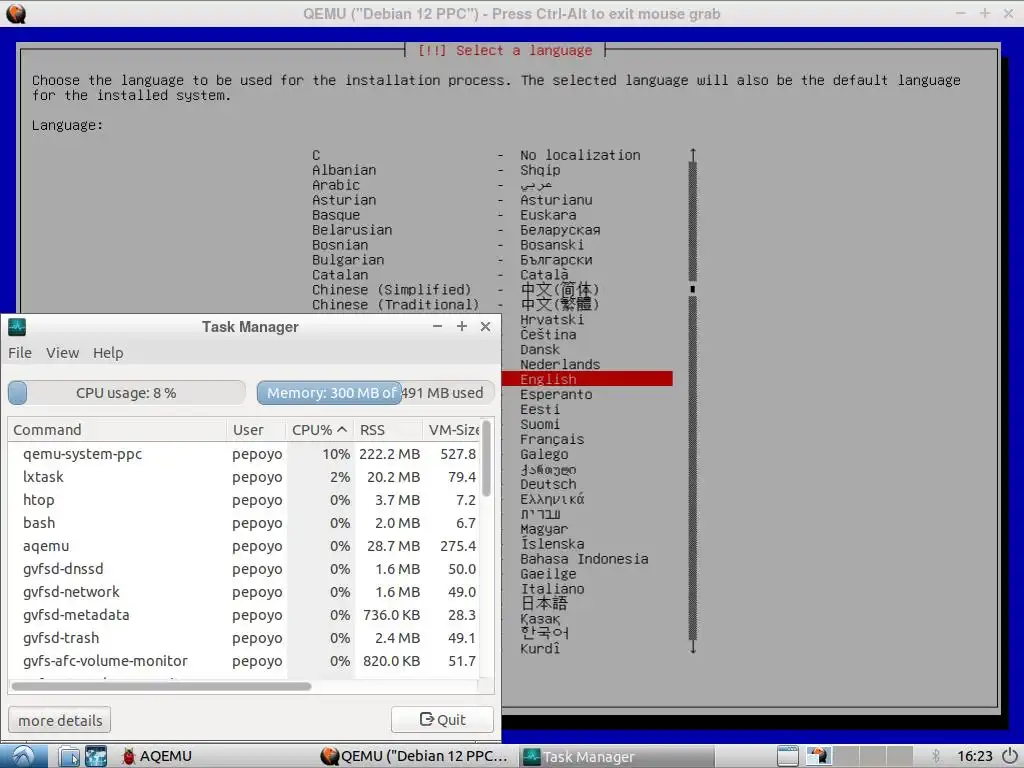Click the Task Manager title bar icon

17,327
